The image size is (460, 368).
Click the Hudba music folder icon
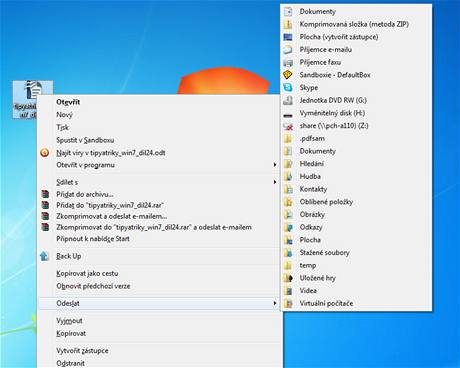(x=288, y=177)
